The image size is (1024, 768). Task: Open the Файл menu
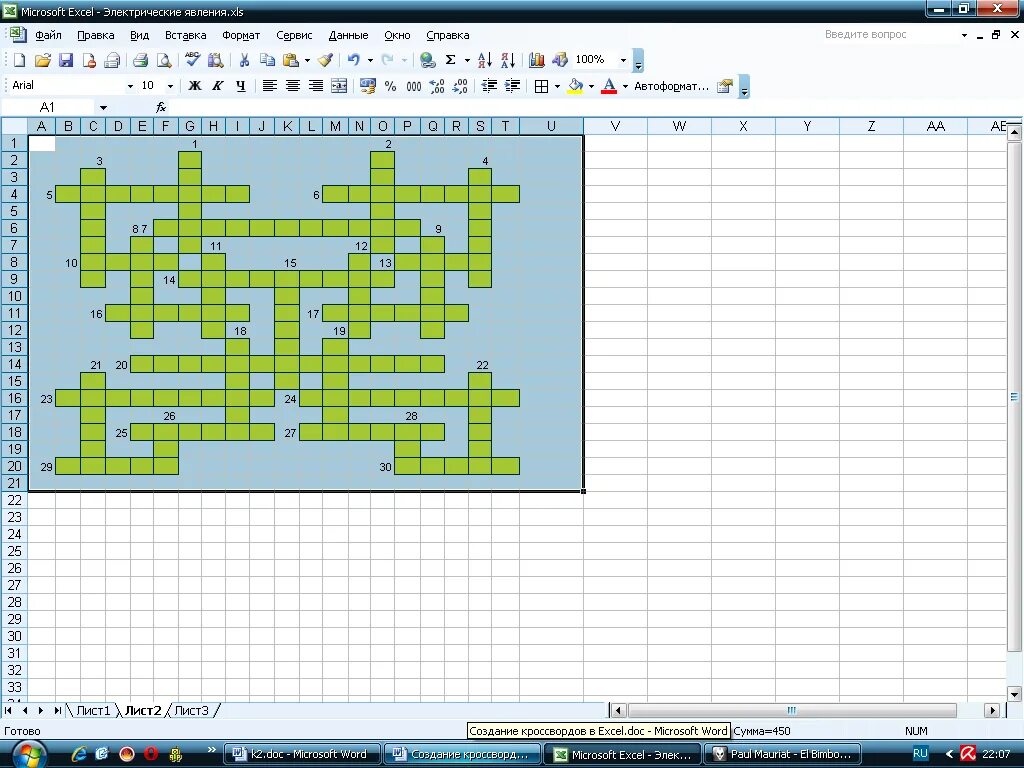point(48,35)
